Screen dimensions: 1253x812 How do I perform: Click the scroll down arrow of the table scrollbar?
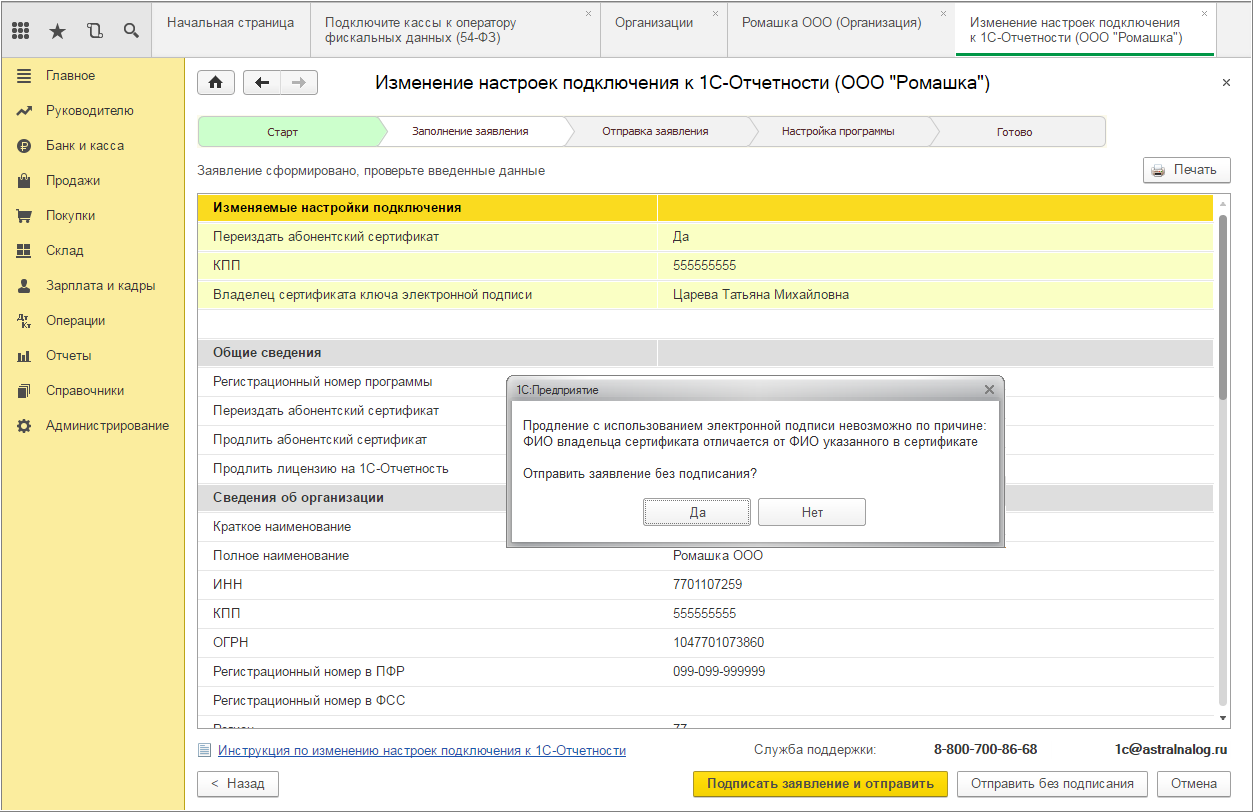1222,718
